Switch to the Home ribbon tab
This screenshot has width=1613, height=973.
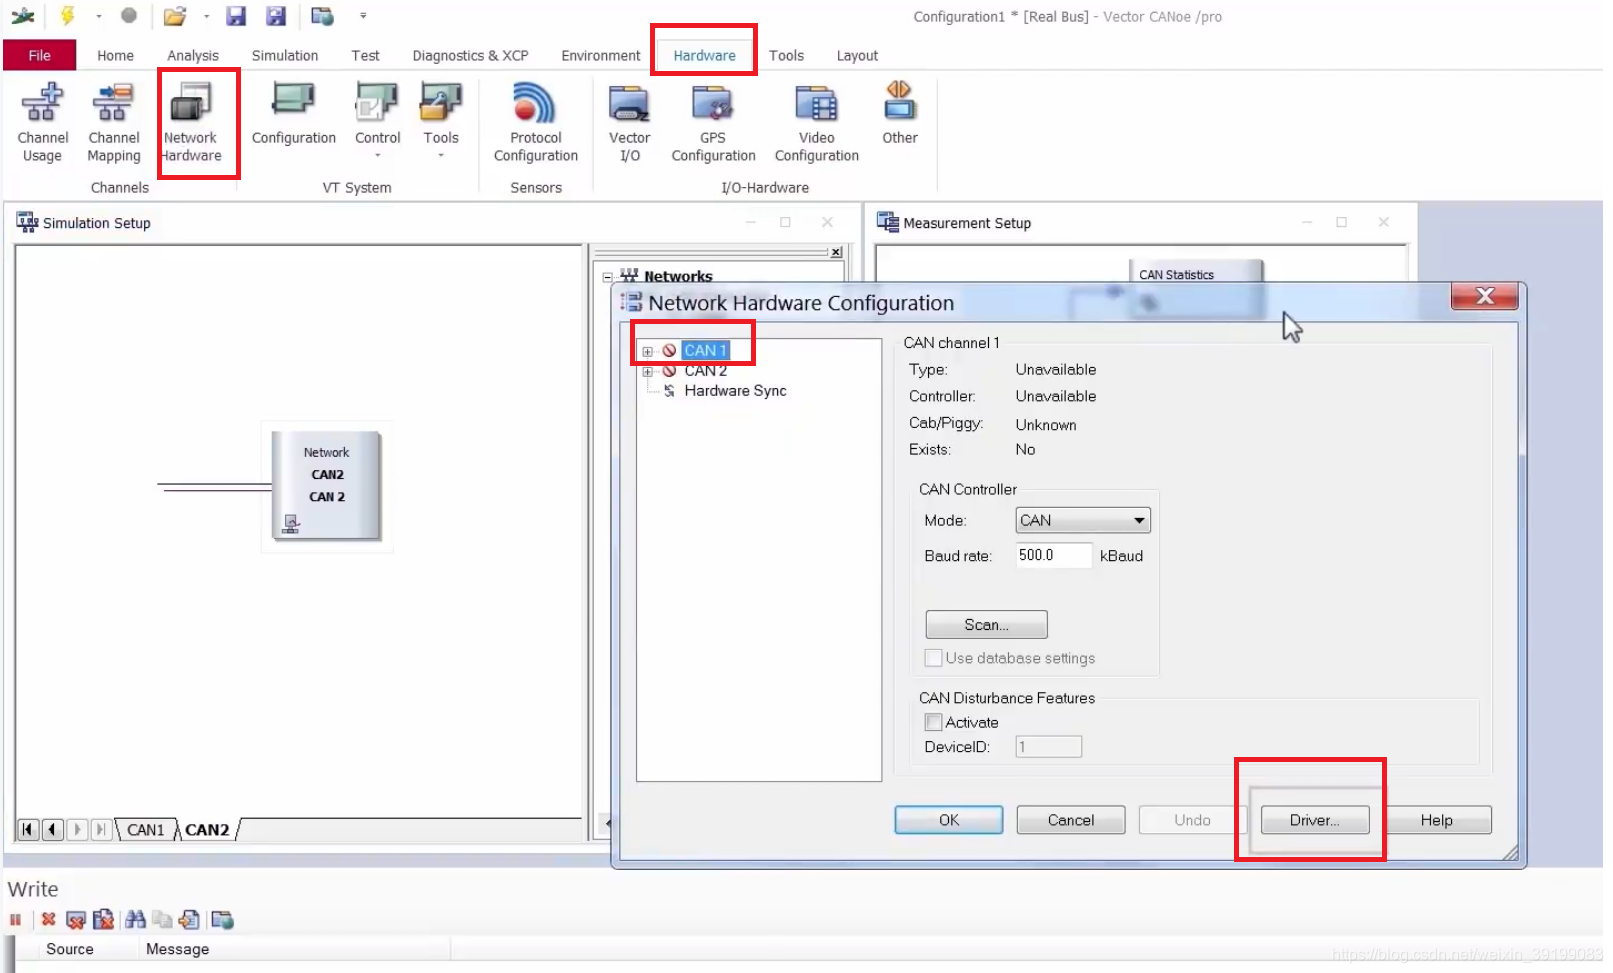[x=115, y=55]
